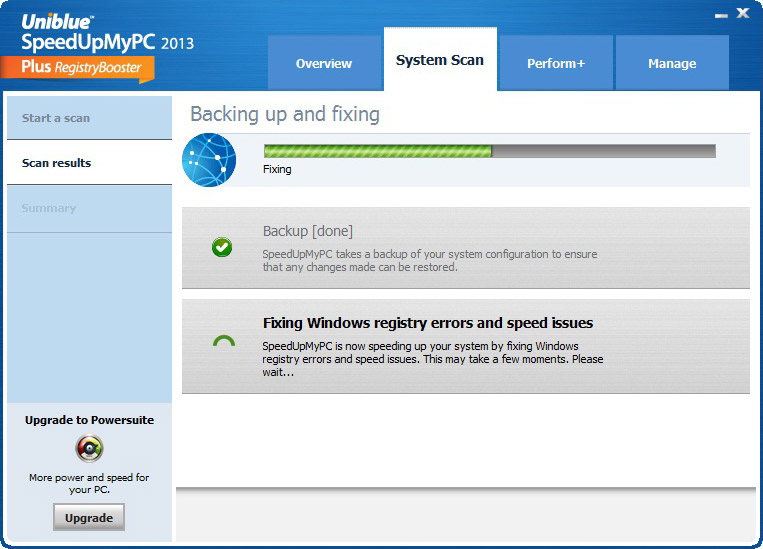This screenshot has width=763, height=549.
Task: Click the Fixing status label
Action: [277, 169]
